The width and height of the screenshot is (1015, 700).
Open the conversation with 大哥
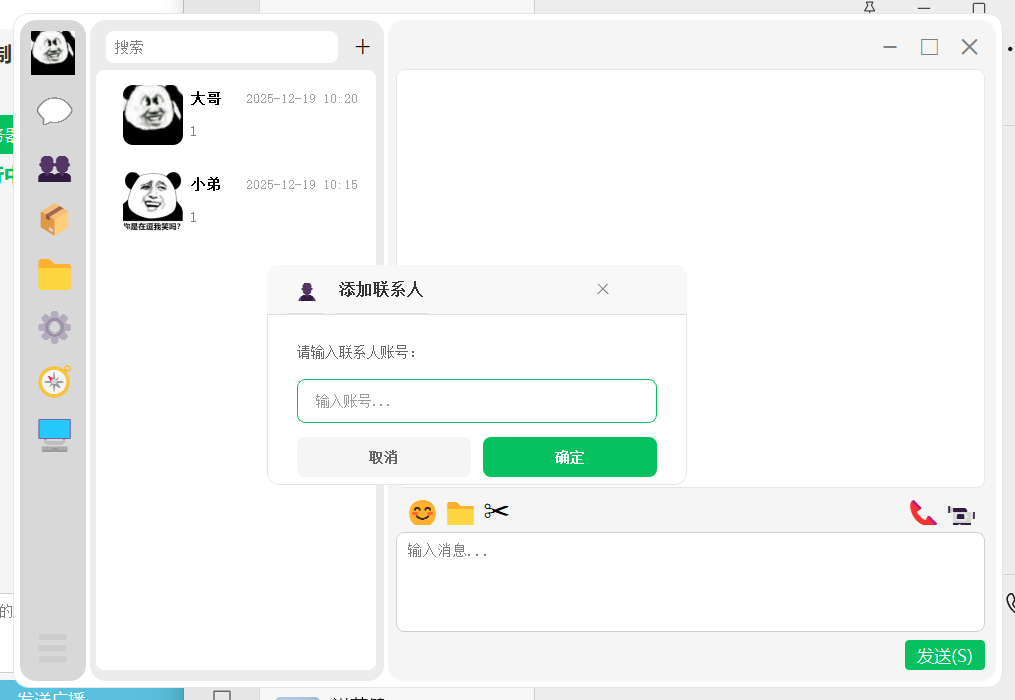pos(237,114)
